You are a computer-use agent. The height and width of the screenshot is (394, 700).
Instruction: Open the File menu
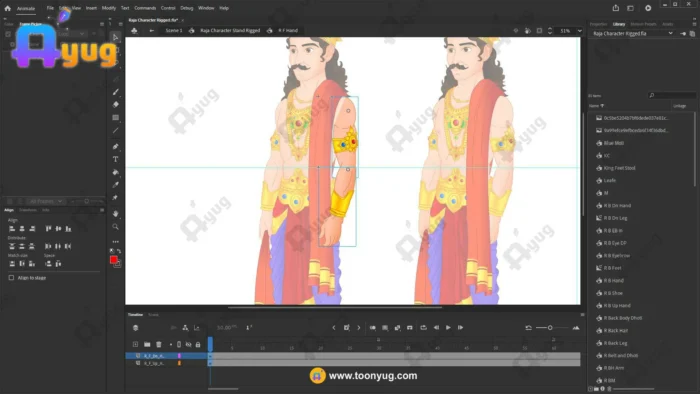(50, 8)
